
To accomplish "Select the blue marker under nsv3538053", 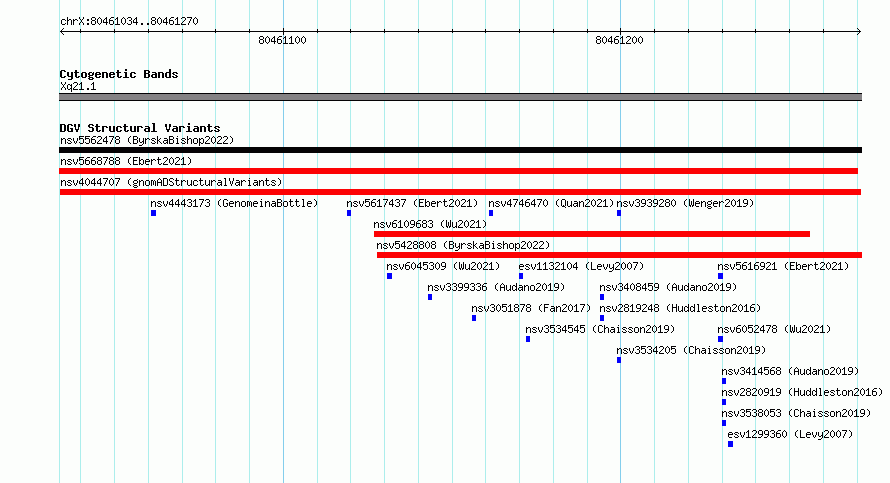I will point(724,423).
